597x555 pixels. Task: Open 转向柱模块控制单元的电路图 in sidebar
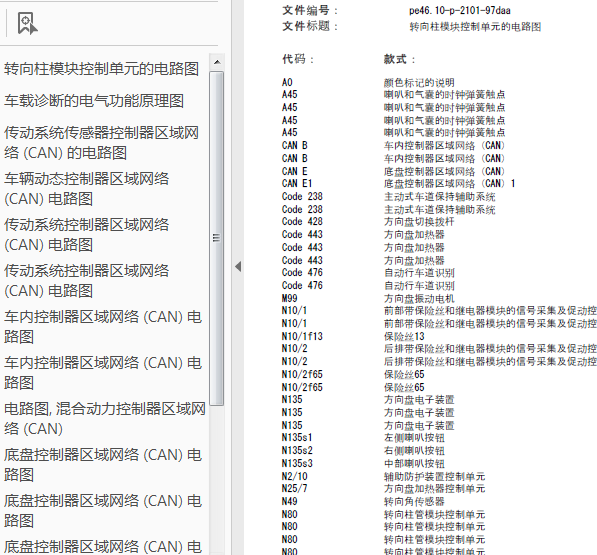coord(102,69)
